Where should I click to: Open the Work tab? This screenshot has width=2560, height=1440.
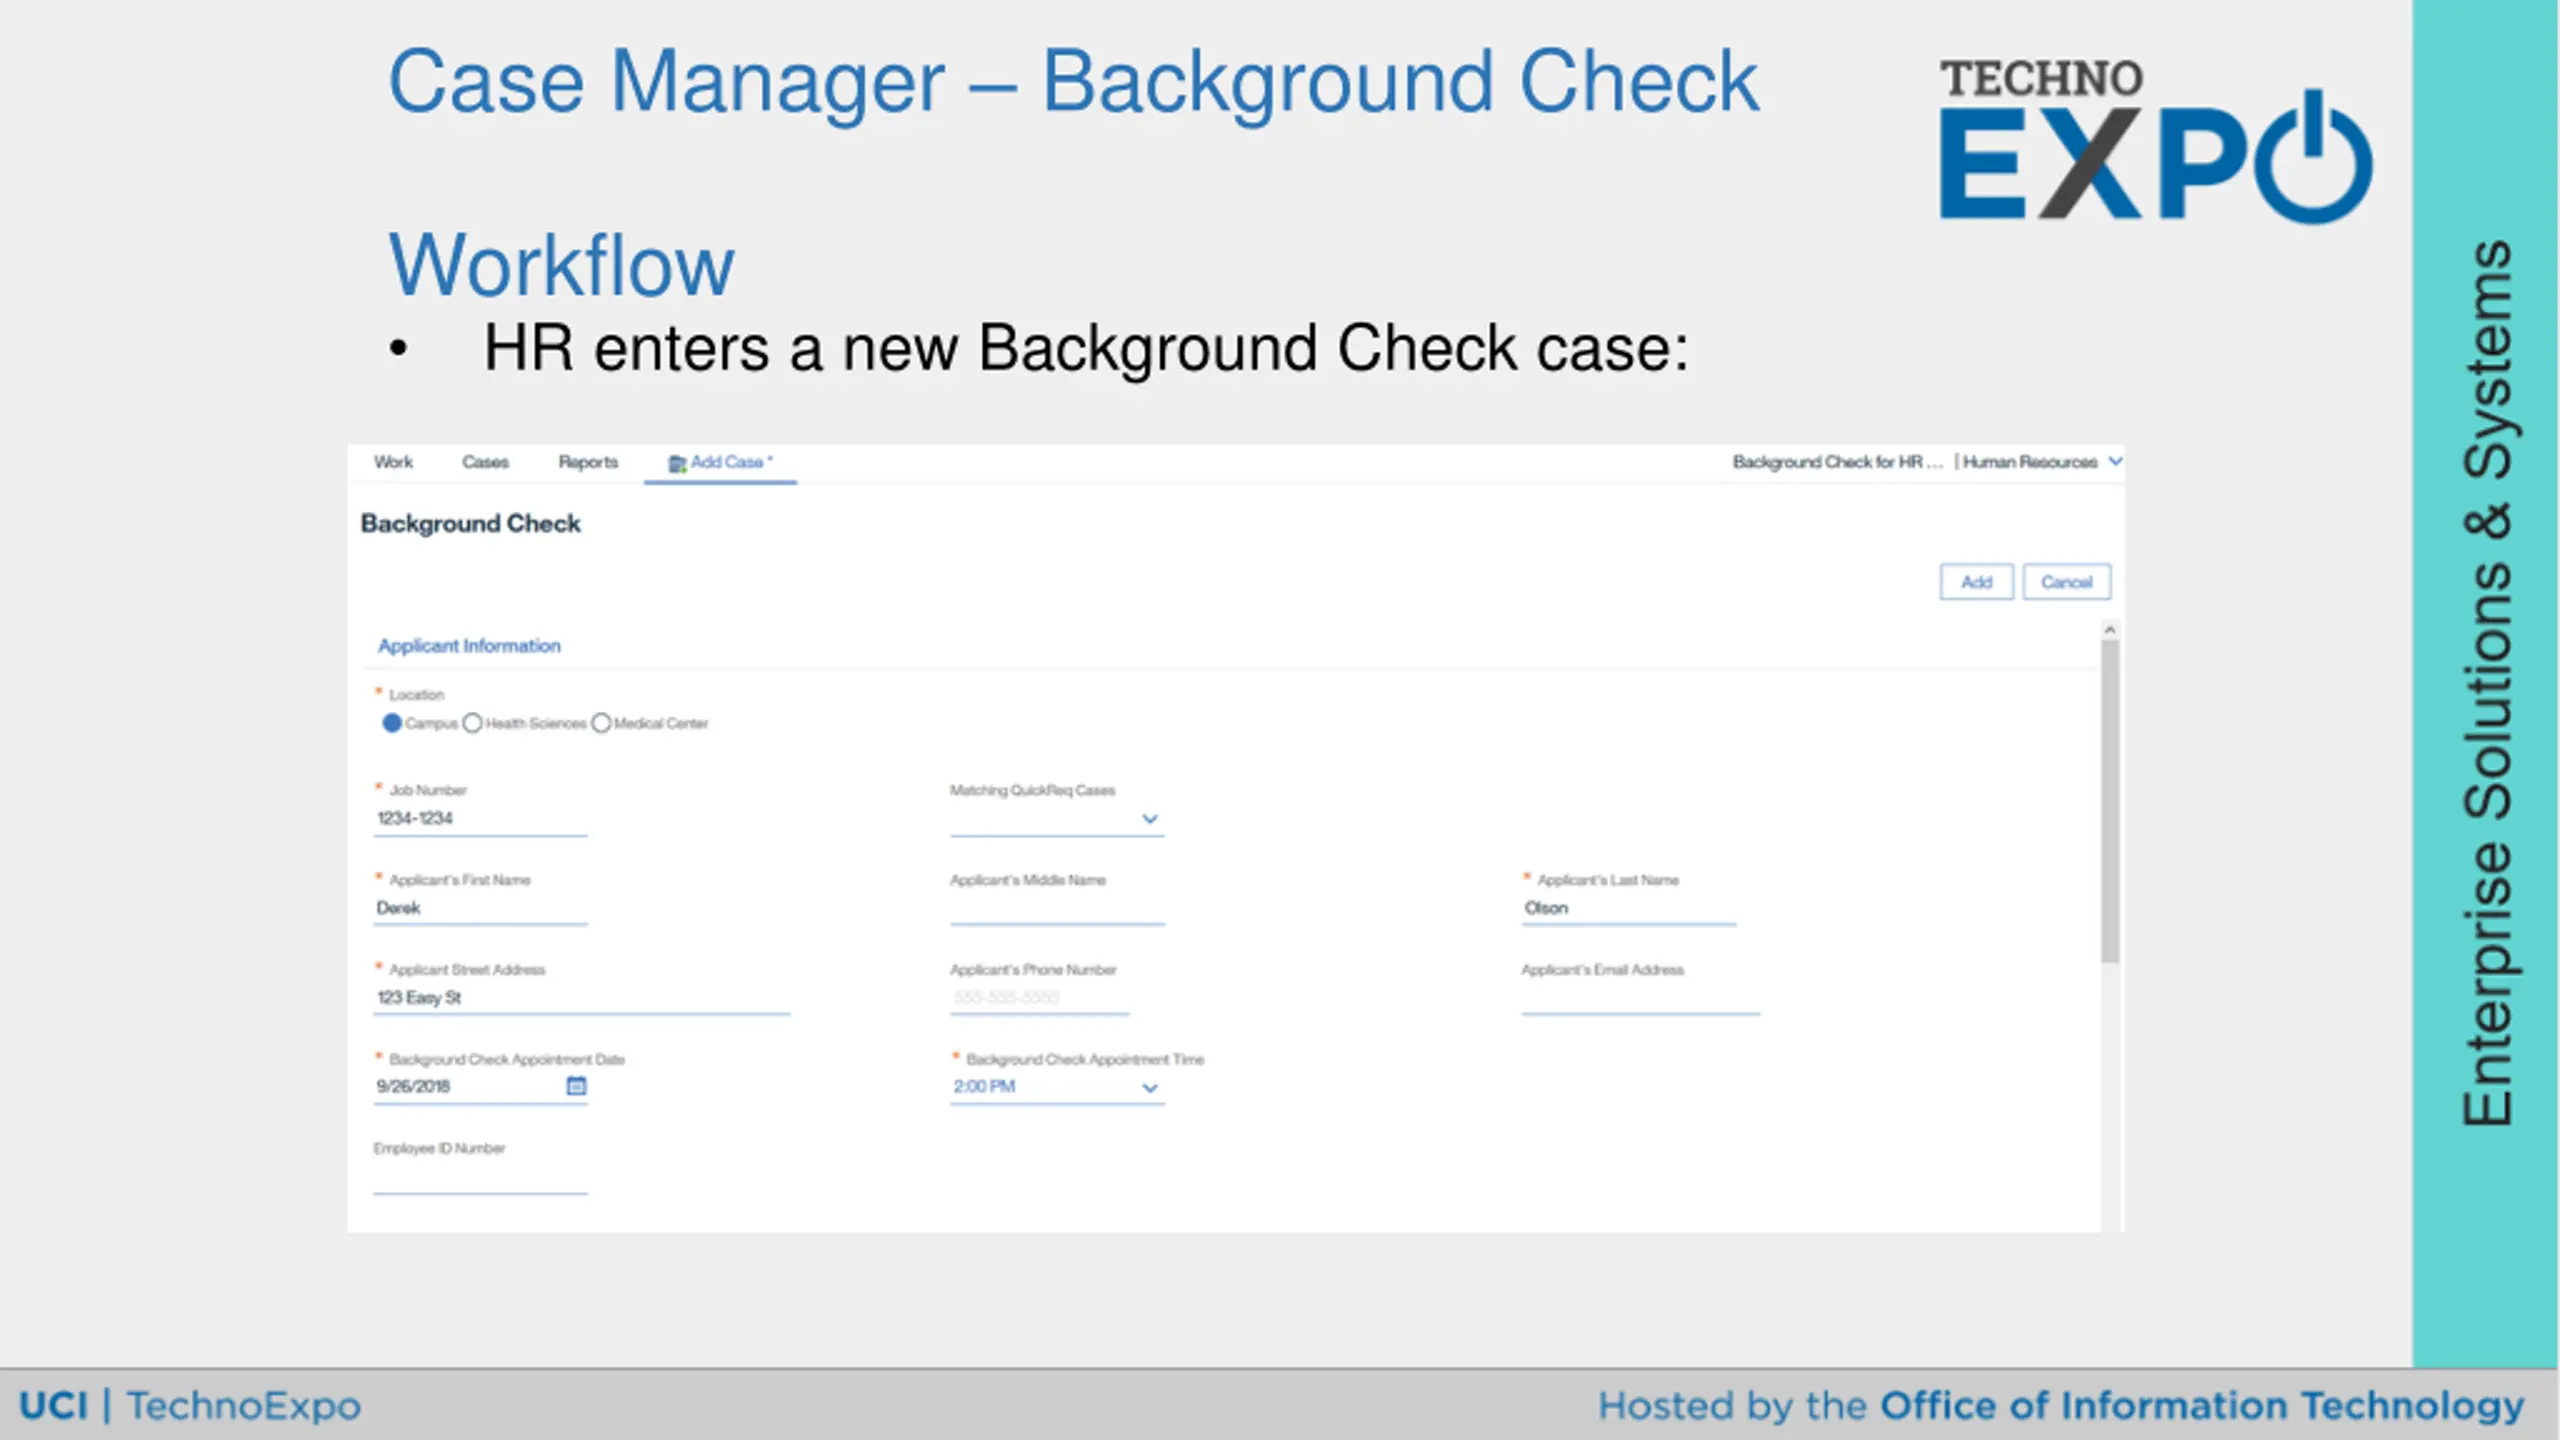pos(393,462)
